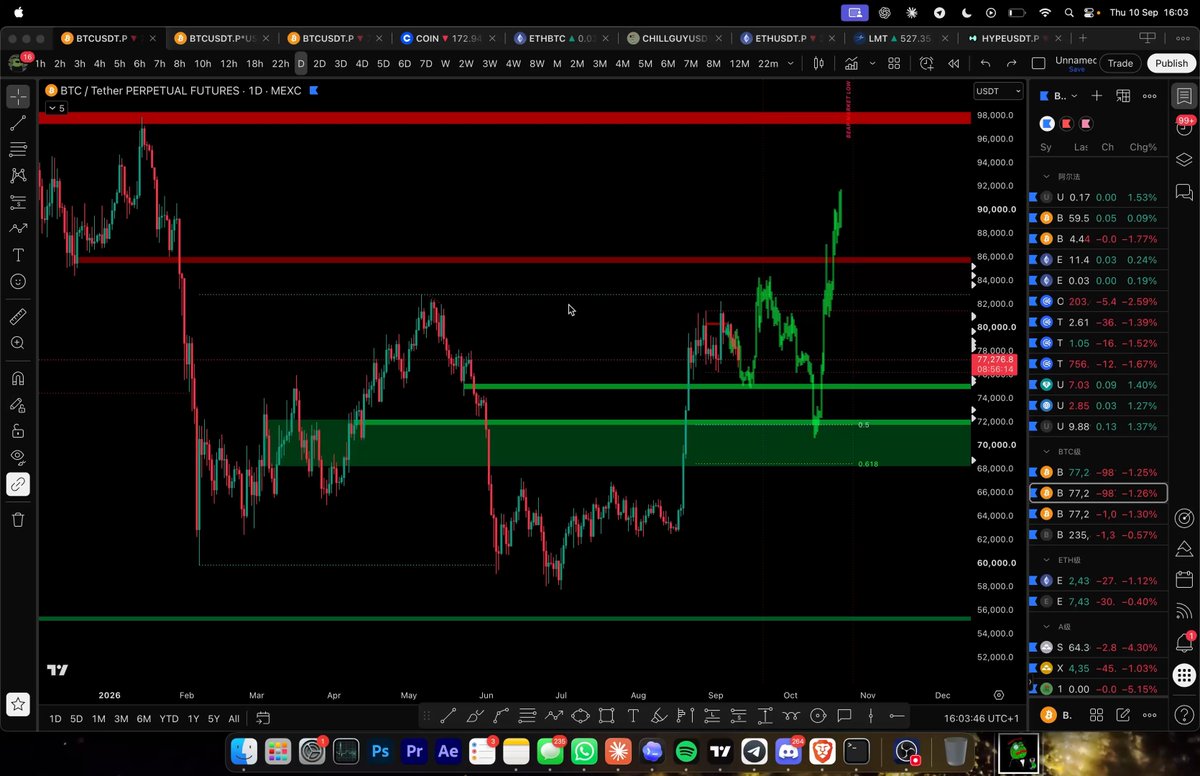Open the USDT currency dropdown
Viewport: 1200px width, 776px height.
998,91
